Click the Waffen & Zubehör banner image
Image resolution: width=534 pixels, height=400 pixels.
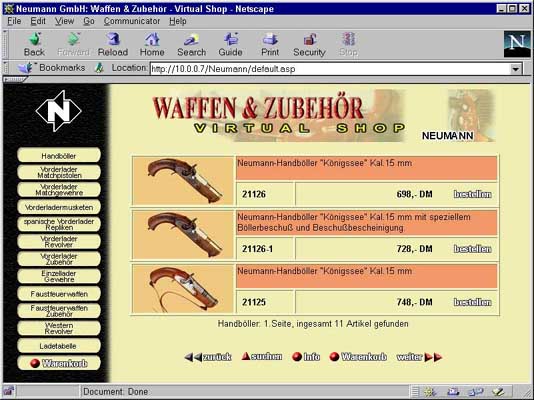(279, 116)
